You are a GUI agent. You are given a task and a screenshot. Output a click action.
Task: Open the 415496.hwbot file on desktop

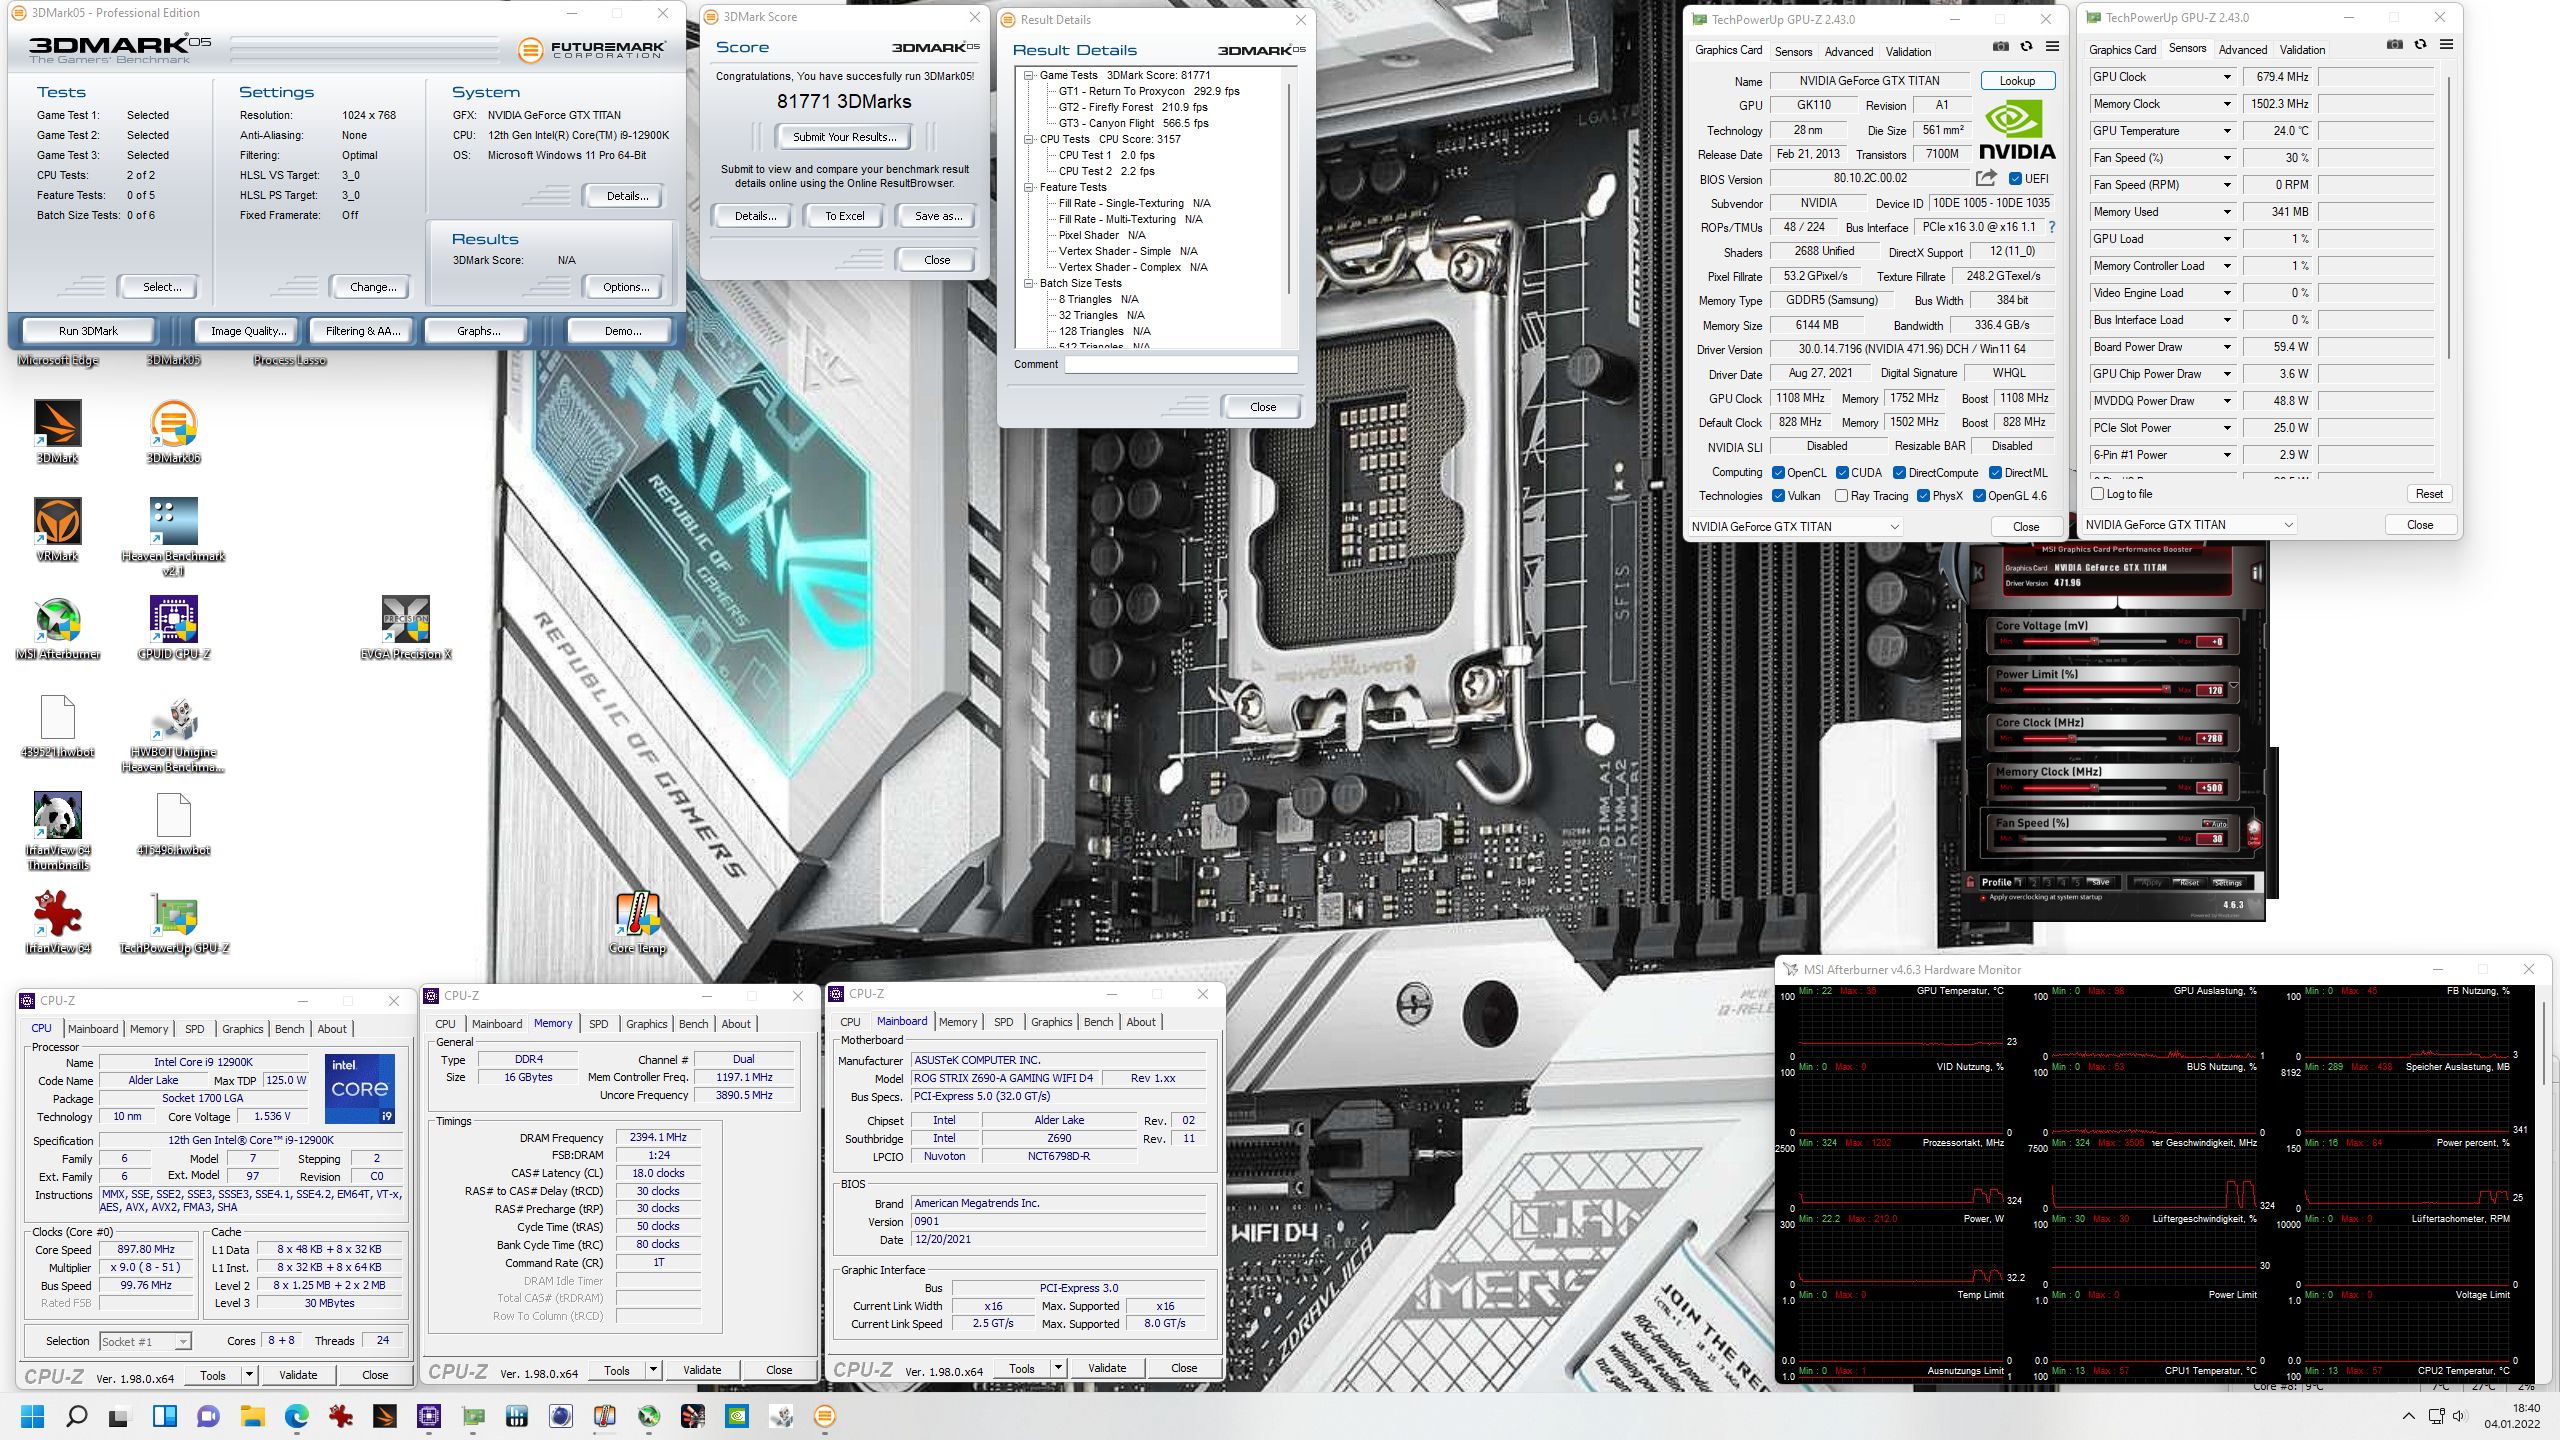tap(174, 824)
